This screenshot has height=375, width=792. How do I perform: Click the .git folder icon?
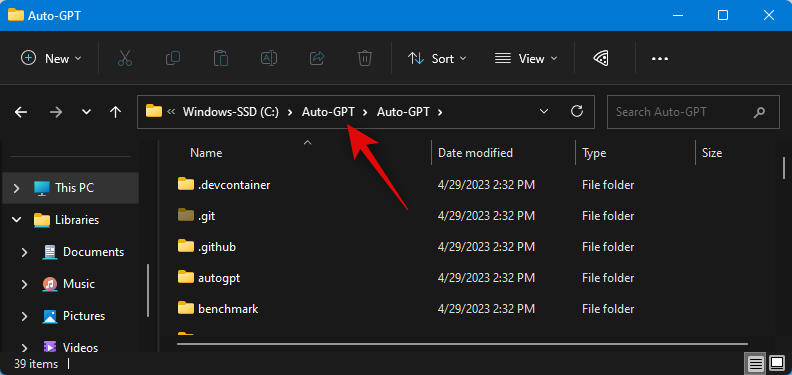coord(186,215)
